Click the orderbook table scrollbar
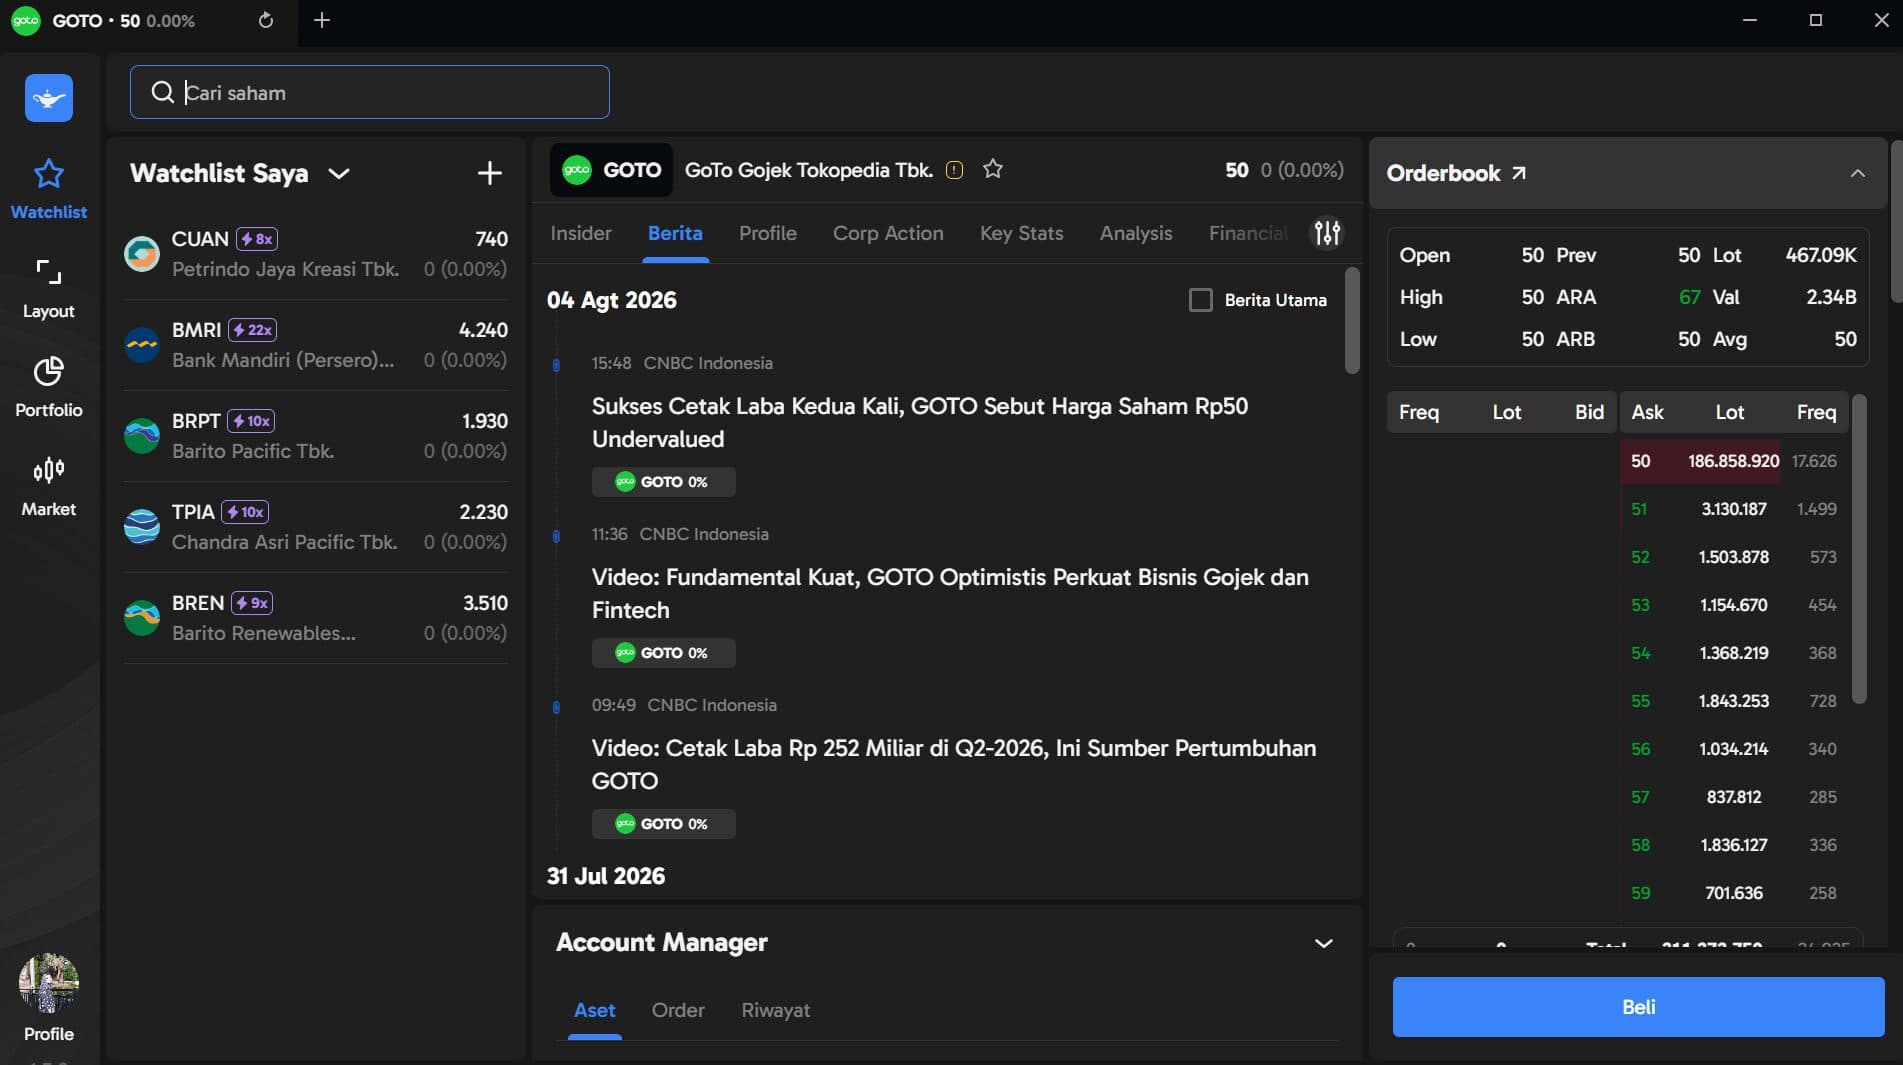This screenshot has height=1065, width=1903. pyautogui.click(x=1859, y=549)
